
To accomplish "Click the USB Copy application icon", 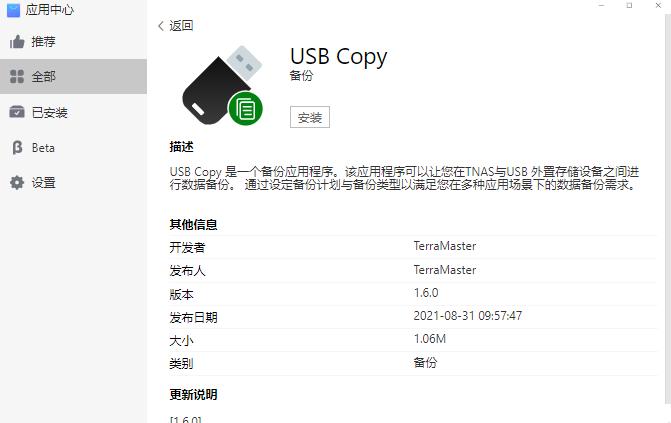I will pyautogui.click(x=222, y=85).
